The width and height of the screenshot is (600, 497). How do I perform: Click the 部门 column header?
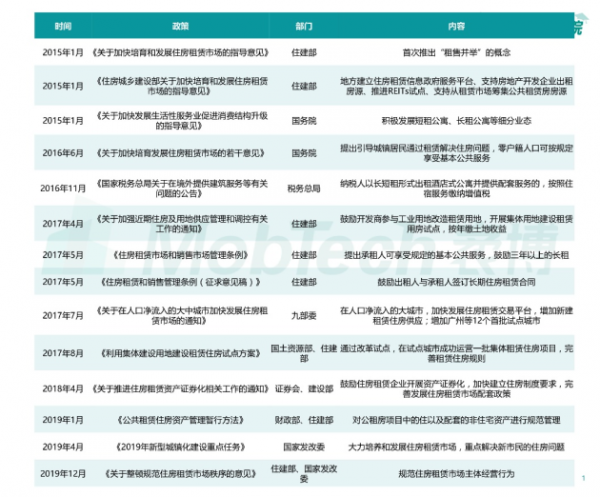click(304, 26)
